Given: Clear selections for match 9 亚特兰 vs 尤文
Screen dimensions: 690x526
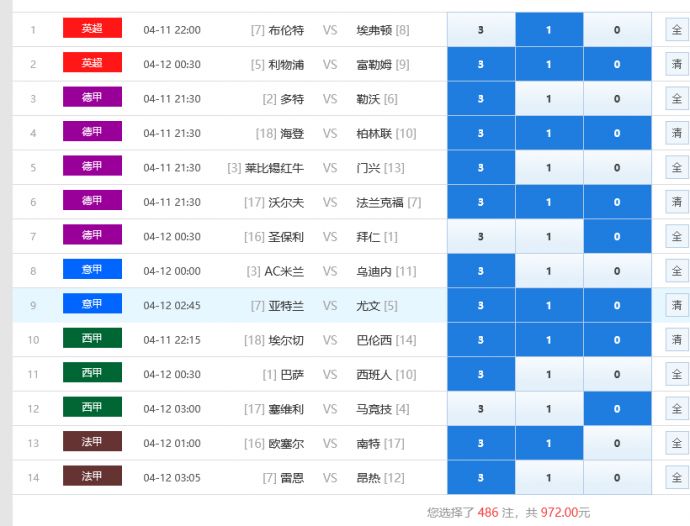Looking at the screenshot, I should (x=676, y=305).
